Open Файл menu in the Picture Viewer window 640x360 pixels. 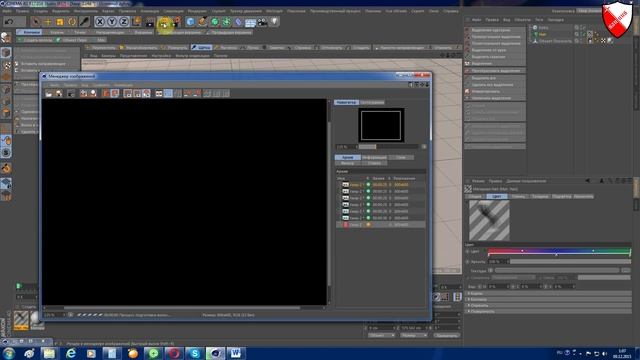pos(54,85)
